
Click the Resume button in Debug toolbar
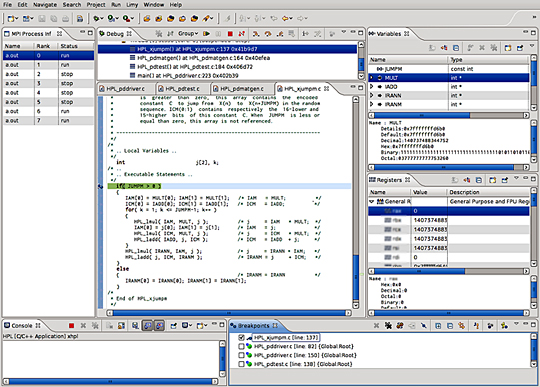(x=206, y=33)
